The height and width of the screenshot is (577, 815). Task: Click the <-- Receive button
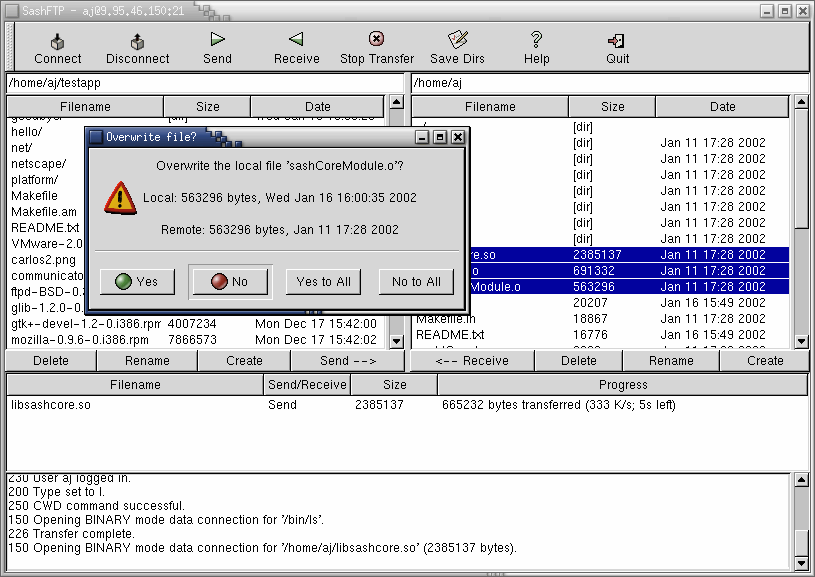(x=472, y=361)
